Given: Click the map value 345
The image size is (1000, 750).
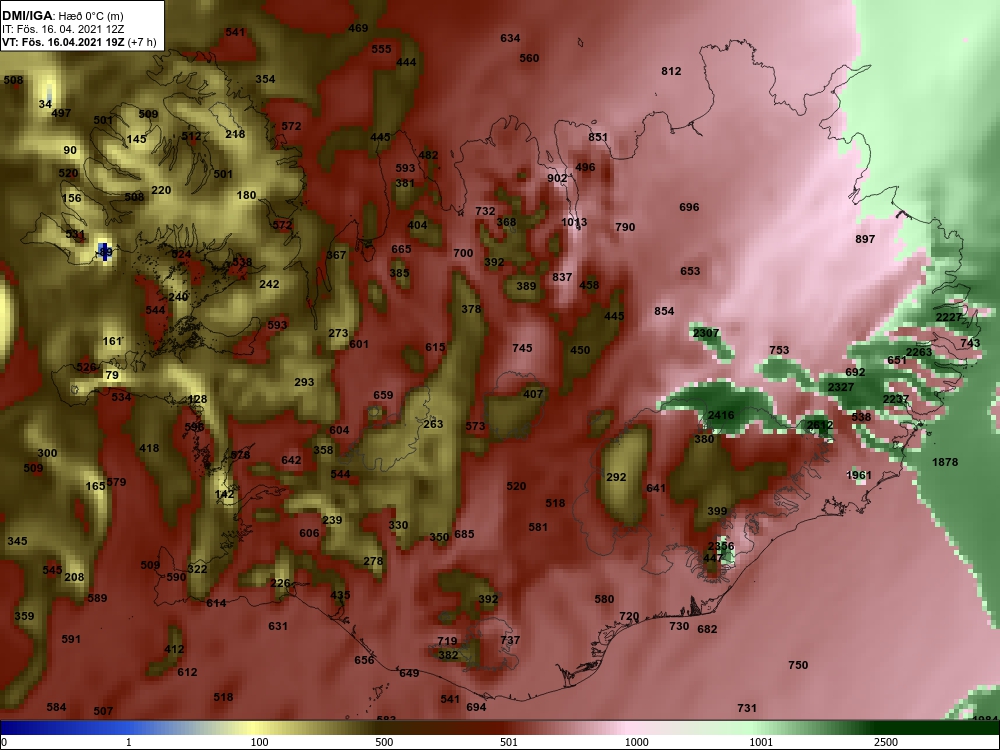Looking at the screenshot, I should (17, 541).
